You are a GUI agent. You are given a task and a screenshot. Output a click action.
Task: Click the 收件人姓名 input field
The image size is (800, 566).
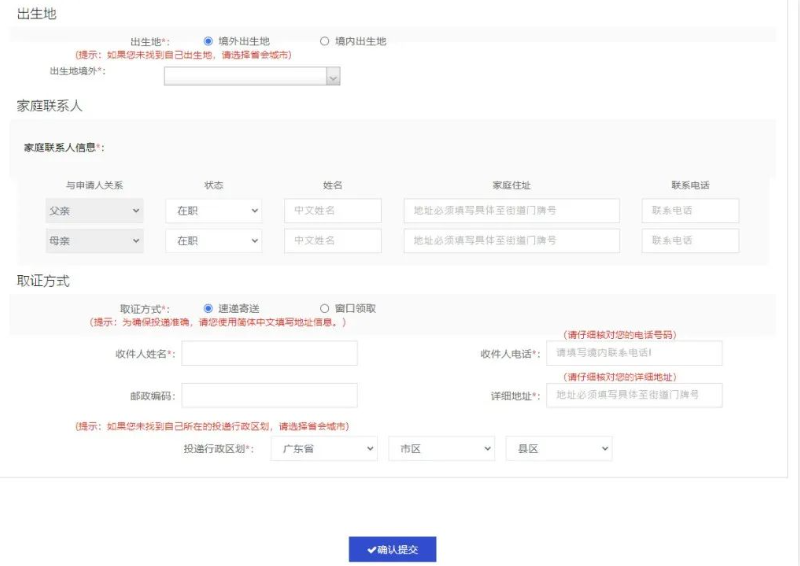coord(269,353)
